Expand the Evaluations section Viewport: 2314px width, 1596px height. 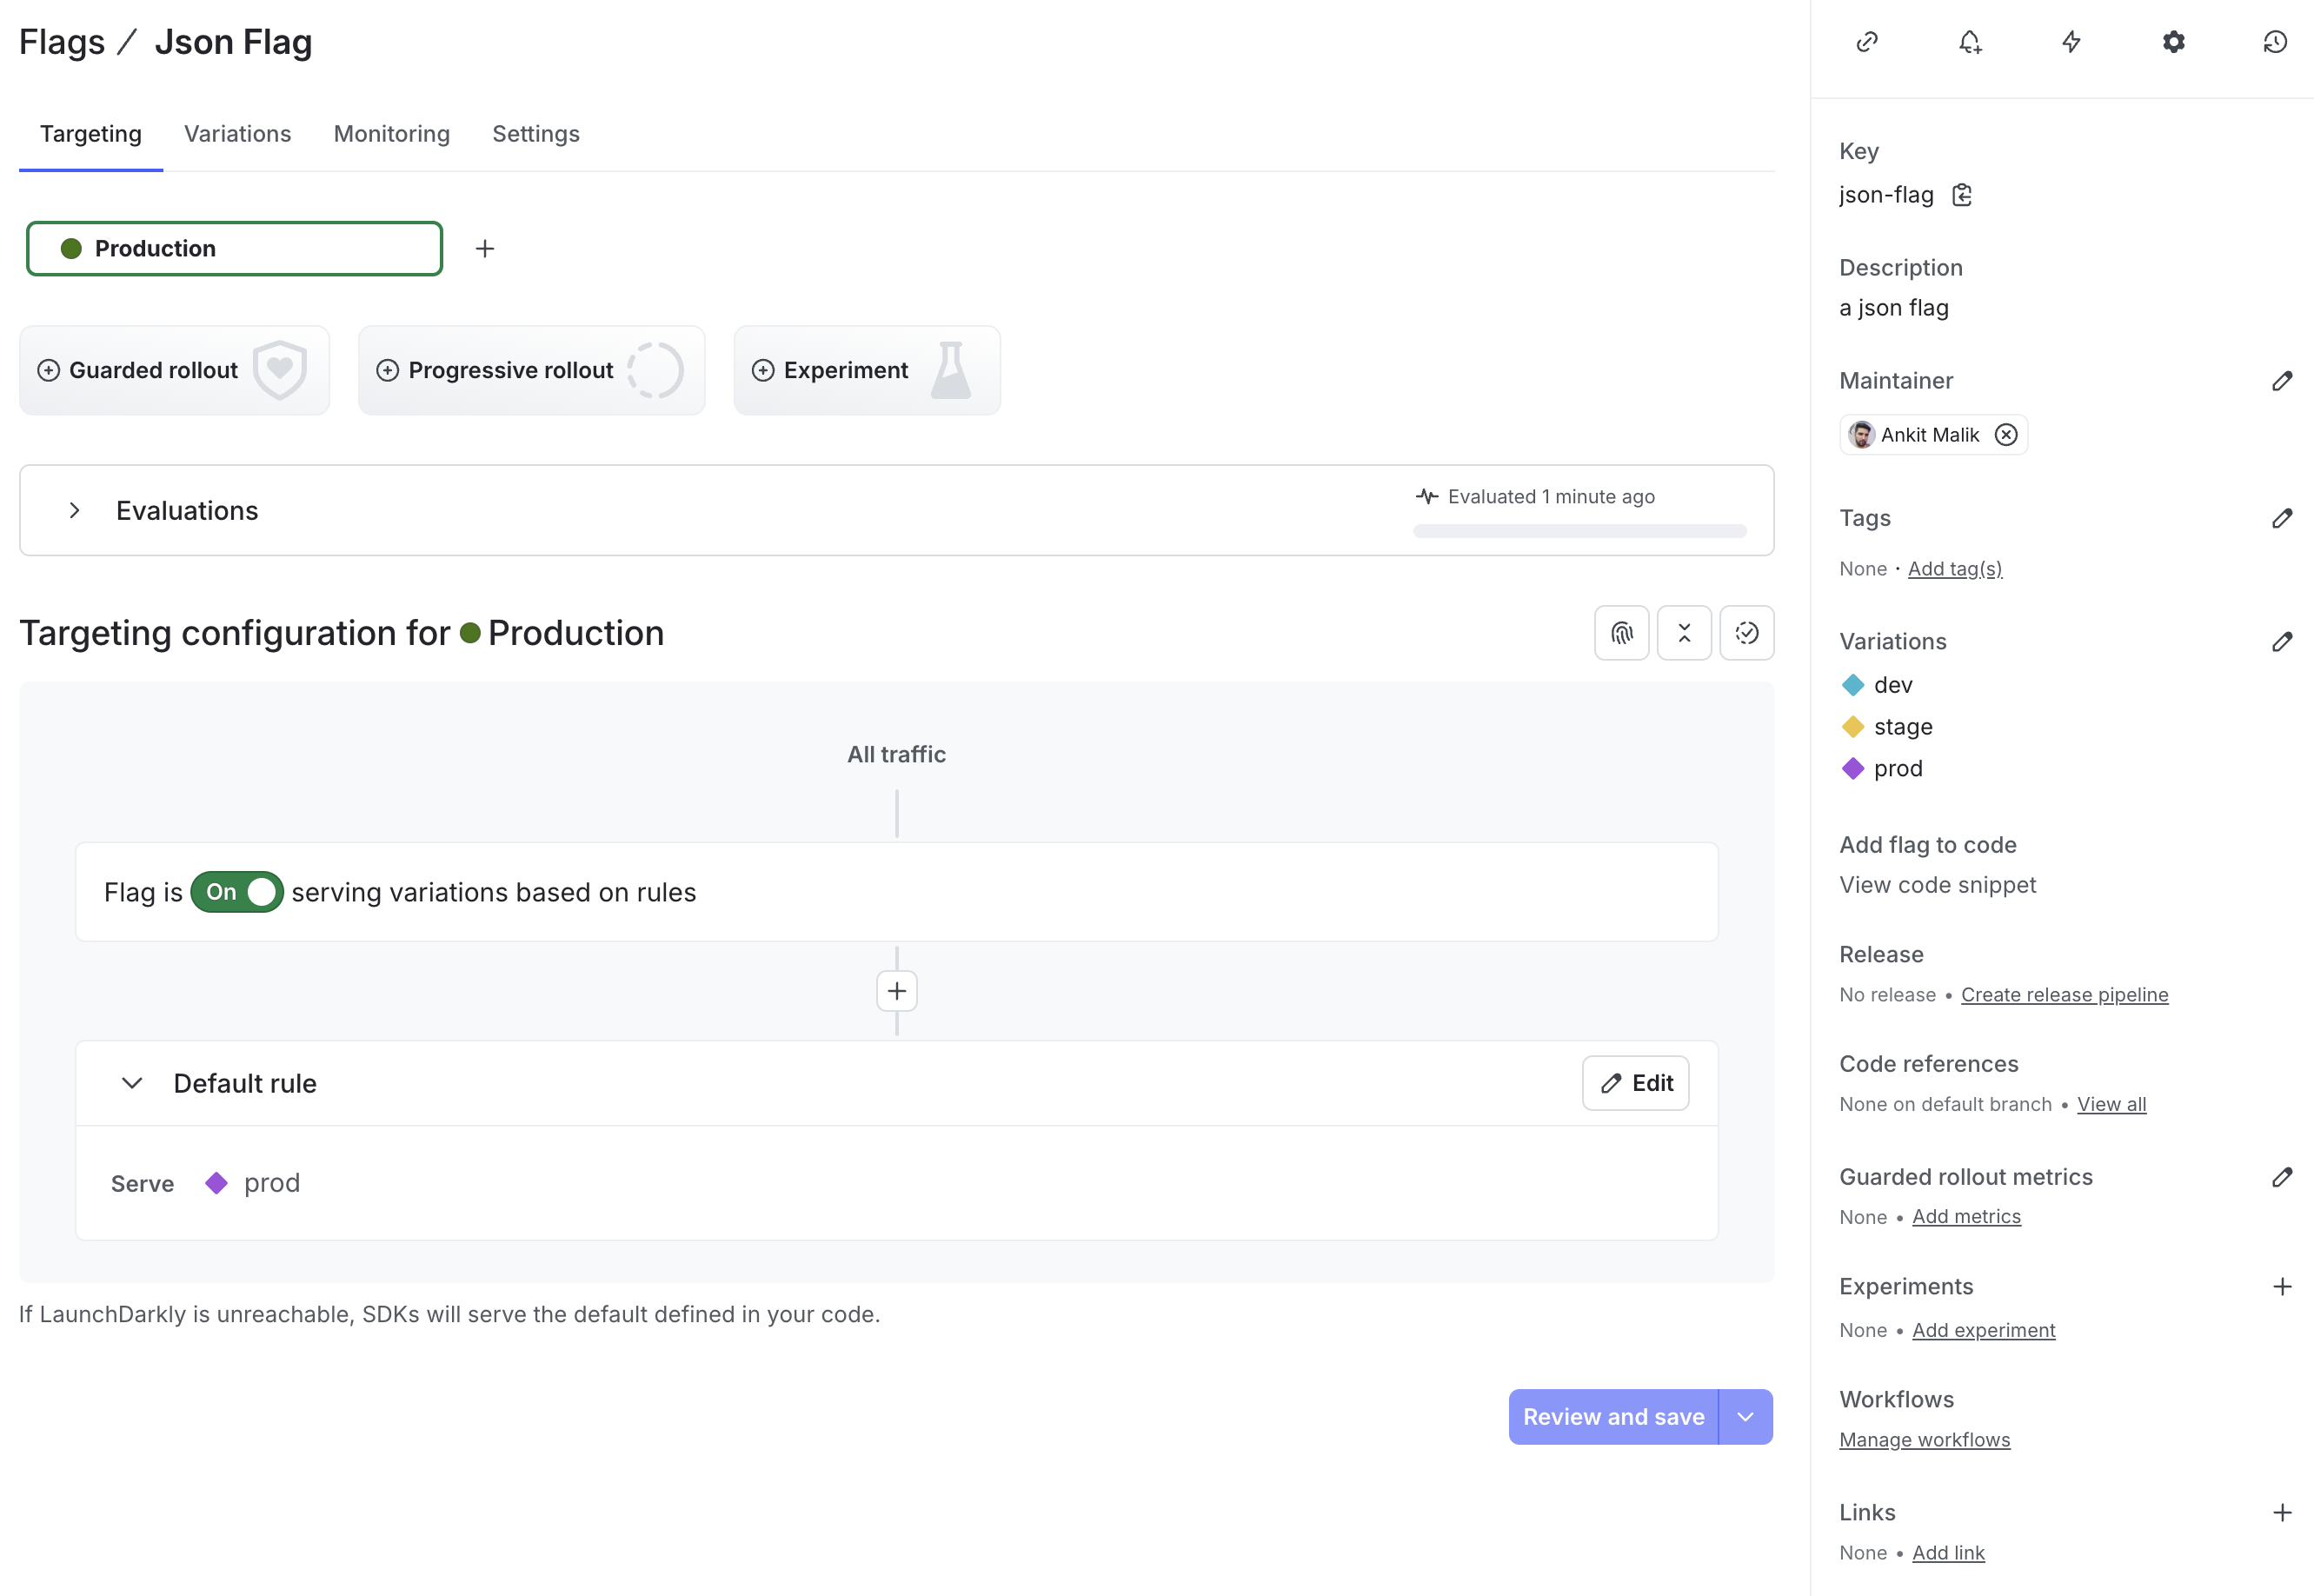click(x=74, y=511)
